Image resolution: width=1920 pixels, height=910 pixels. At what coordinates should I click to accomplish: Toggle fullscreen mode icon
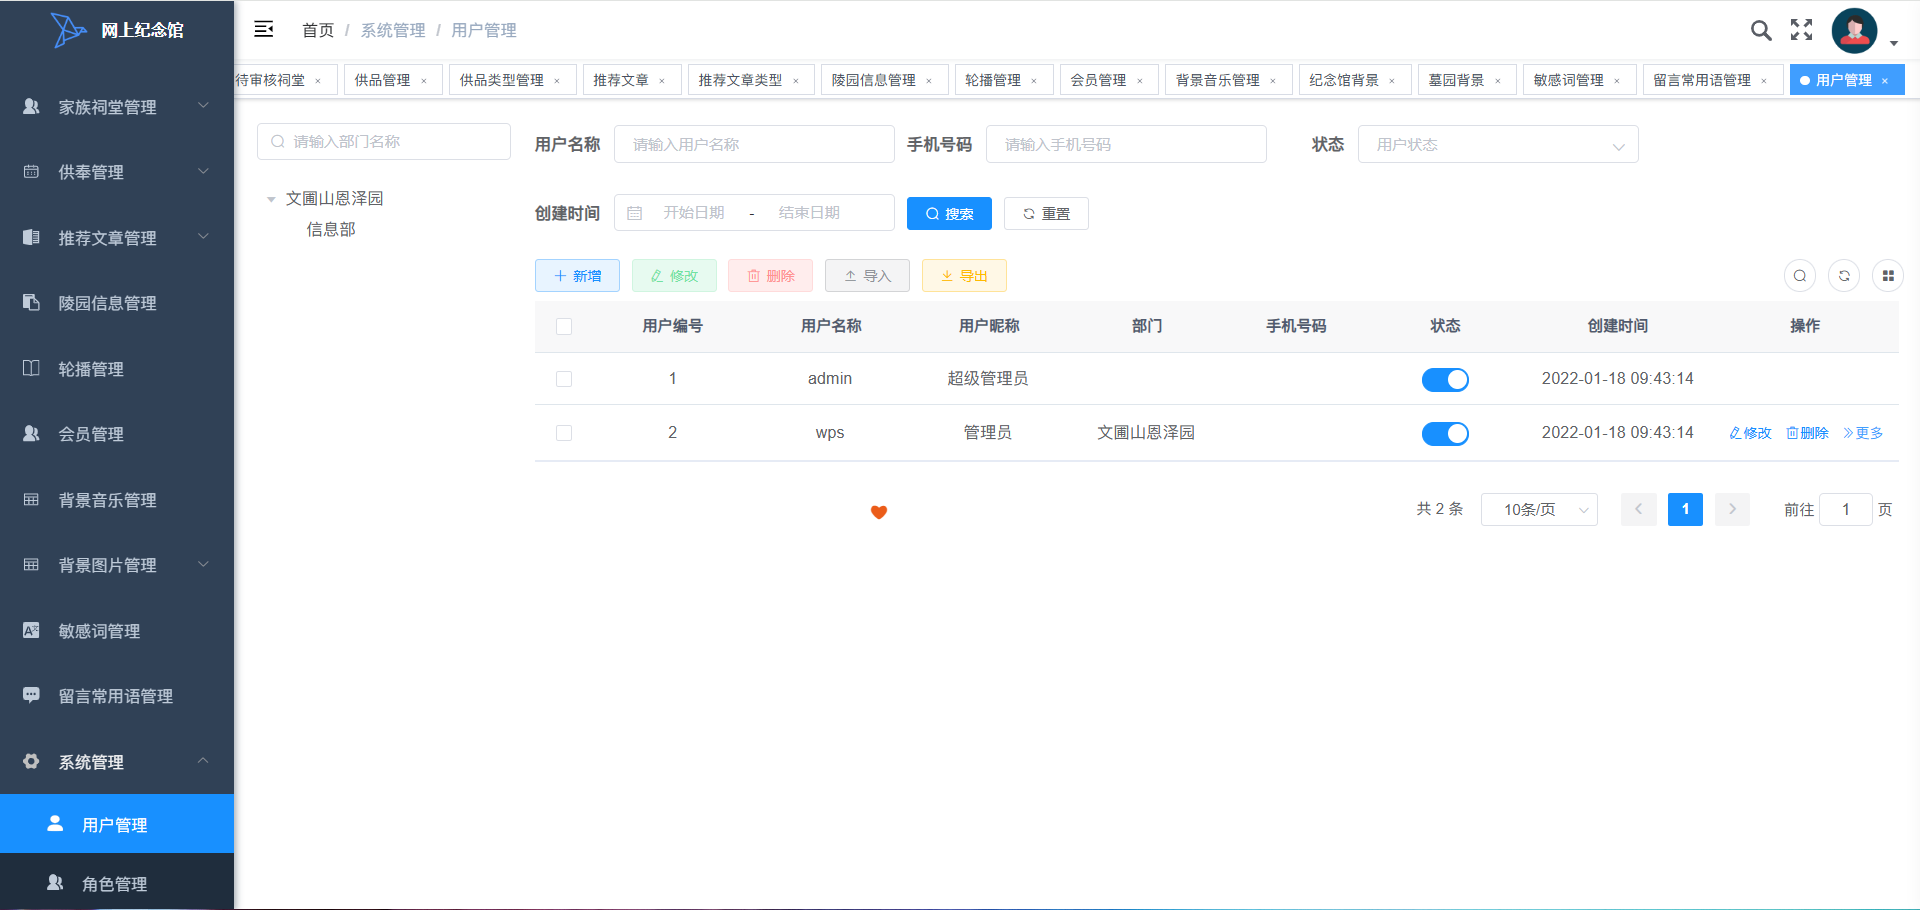pos(1802,30)
